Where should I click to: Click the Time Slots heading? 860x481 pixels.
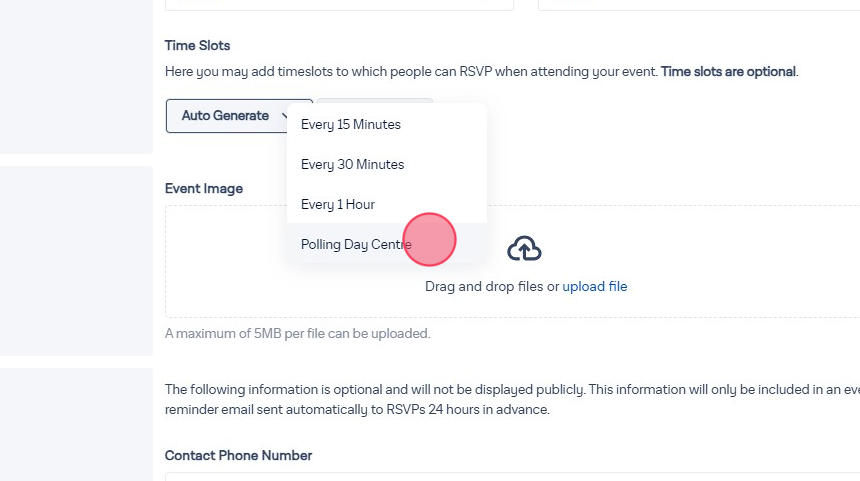click(x=197, y=46)
